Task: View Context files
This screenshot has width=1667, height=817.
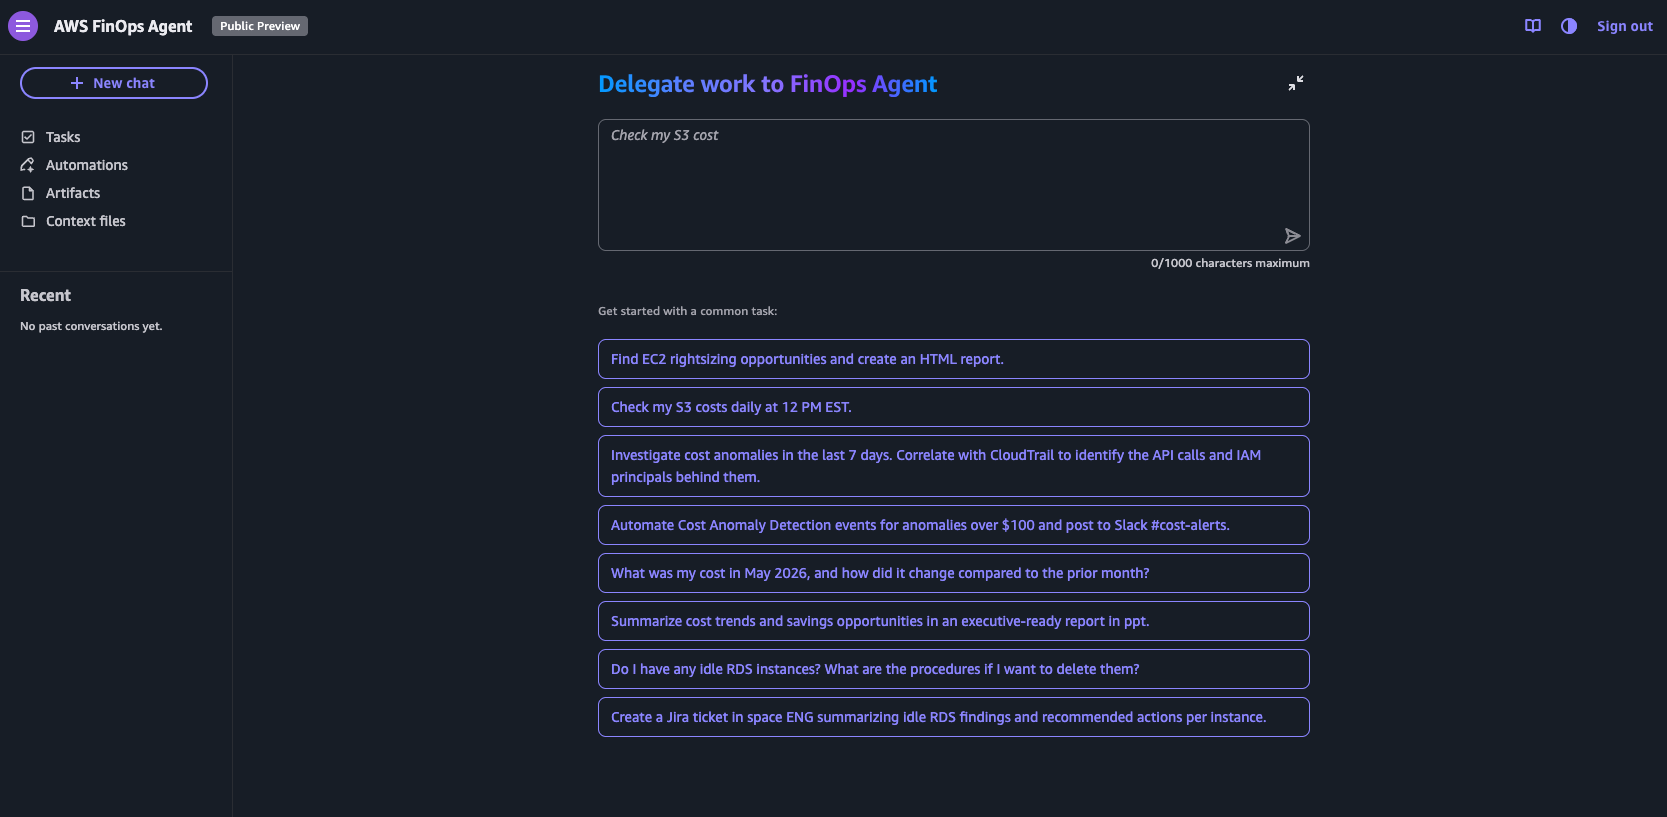Action: click(86, 221)
